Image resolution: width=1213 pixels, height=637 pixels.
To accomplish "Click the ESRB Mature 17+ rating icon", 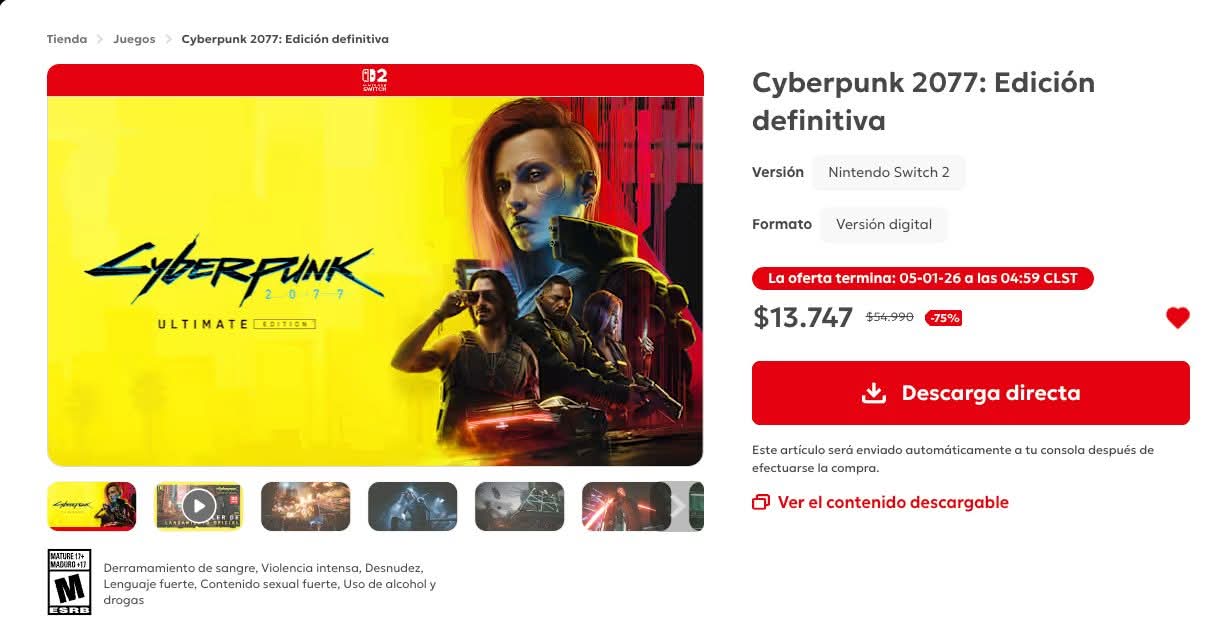I will tap(69, 582).
